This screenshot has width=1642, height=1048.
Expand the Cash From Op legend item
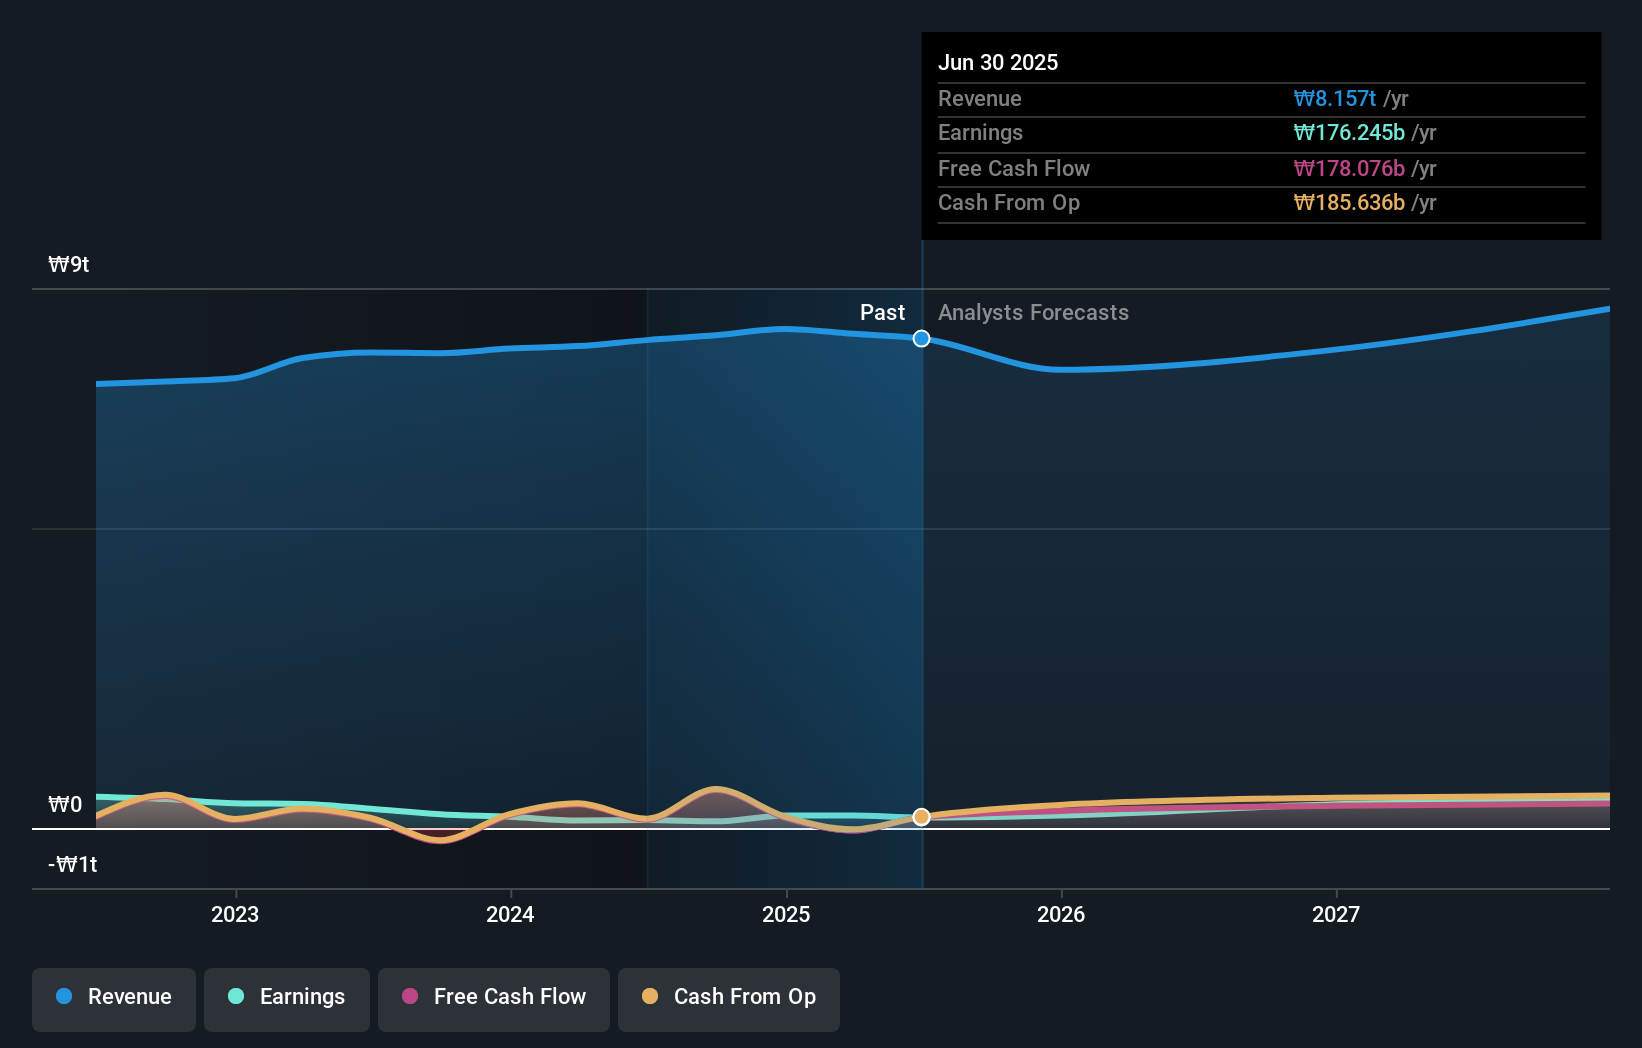point(728,997)
